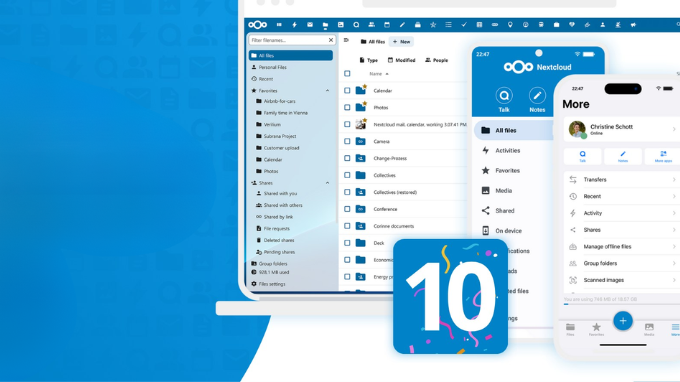Viewport: 680px width, 382px height.
Task: Open the Tables app icon in the header
Action: pos(479,25)
